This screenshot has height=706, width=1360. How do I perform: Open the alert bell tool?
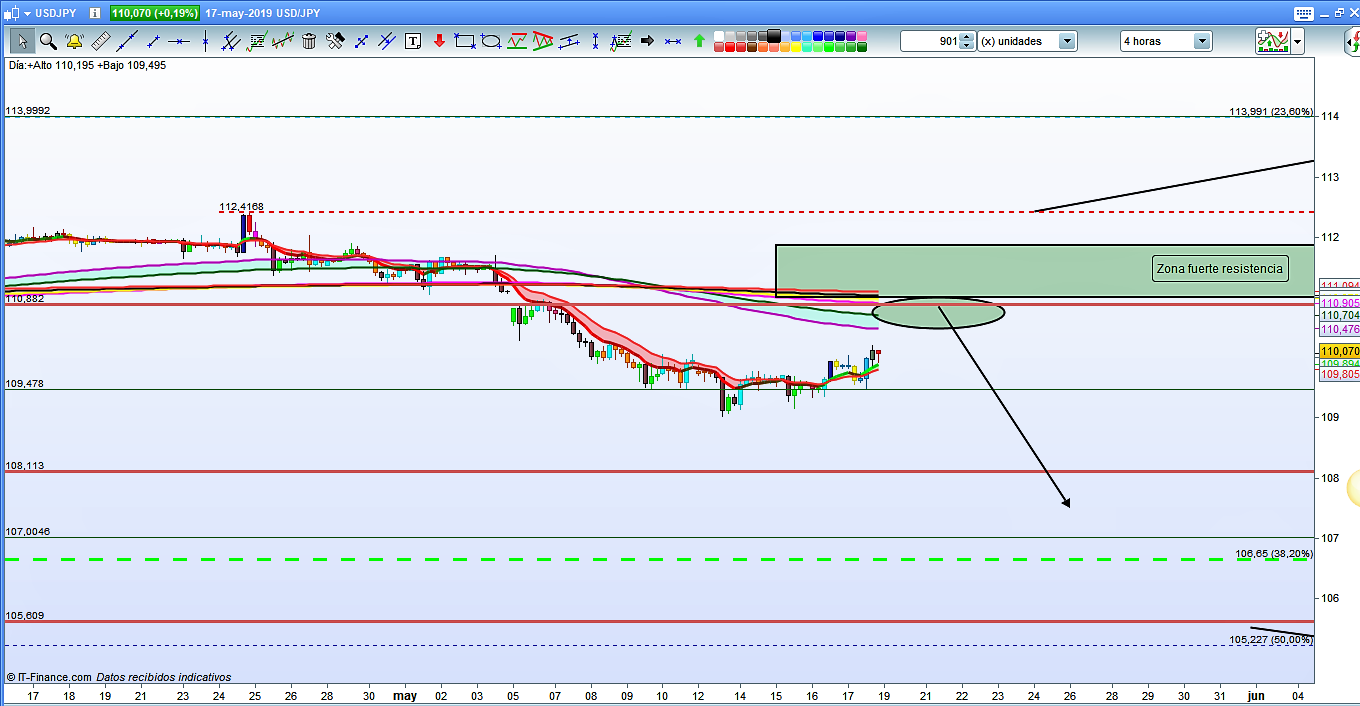pos(74,41)
